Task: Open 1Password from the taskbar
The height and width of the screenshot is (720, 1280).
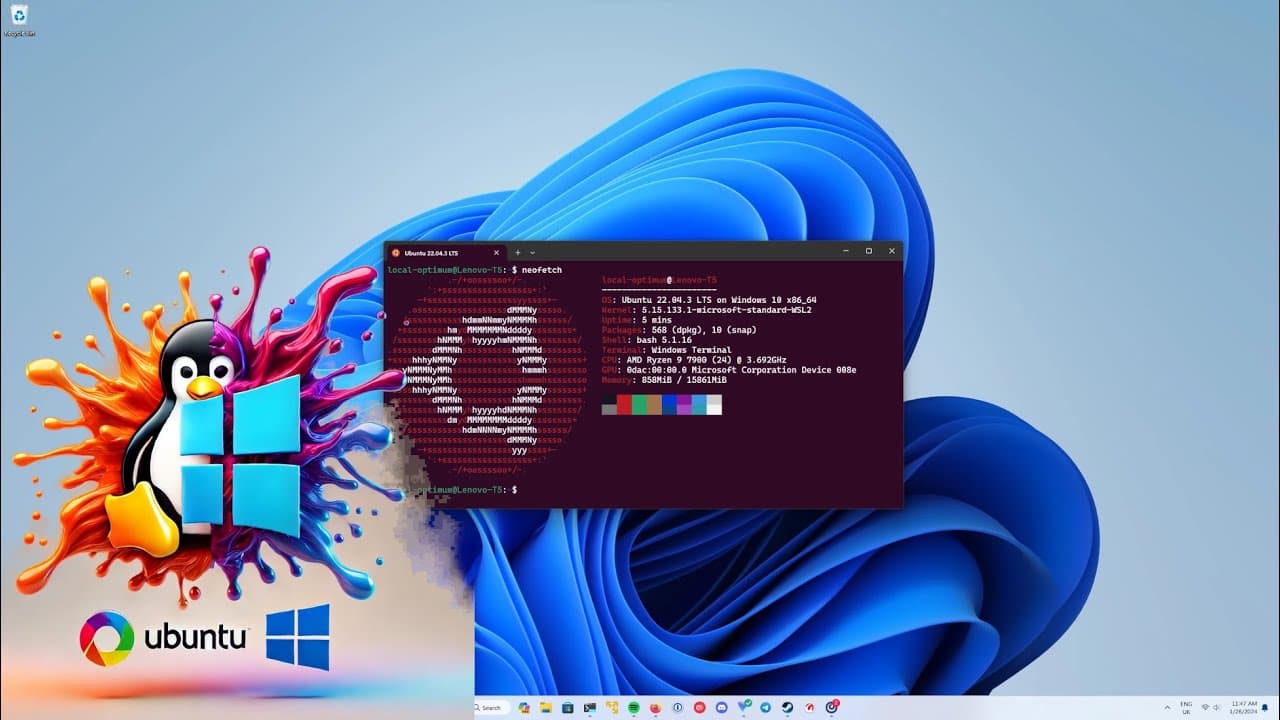Action: pos(678,707)
